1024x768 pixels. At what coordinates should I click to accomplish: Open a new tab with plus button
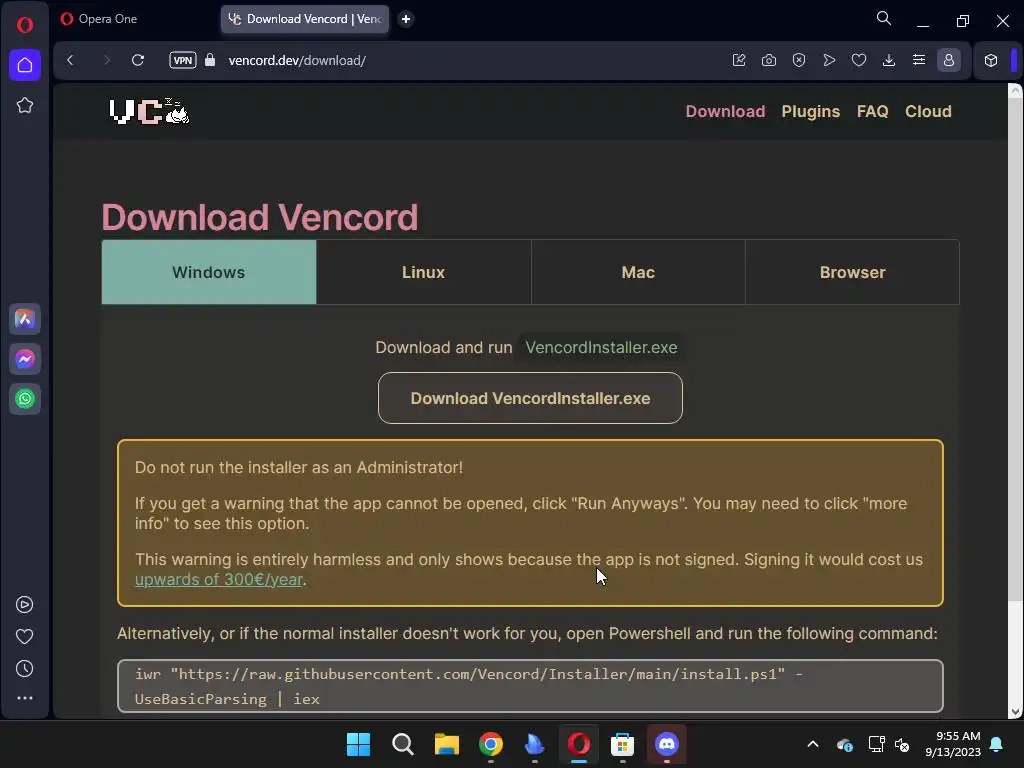pyautogui.click(x=406, y=19)
